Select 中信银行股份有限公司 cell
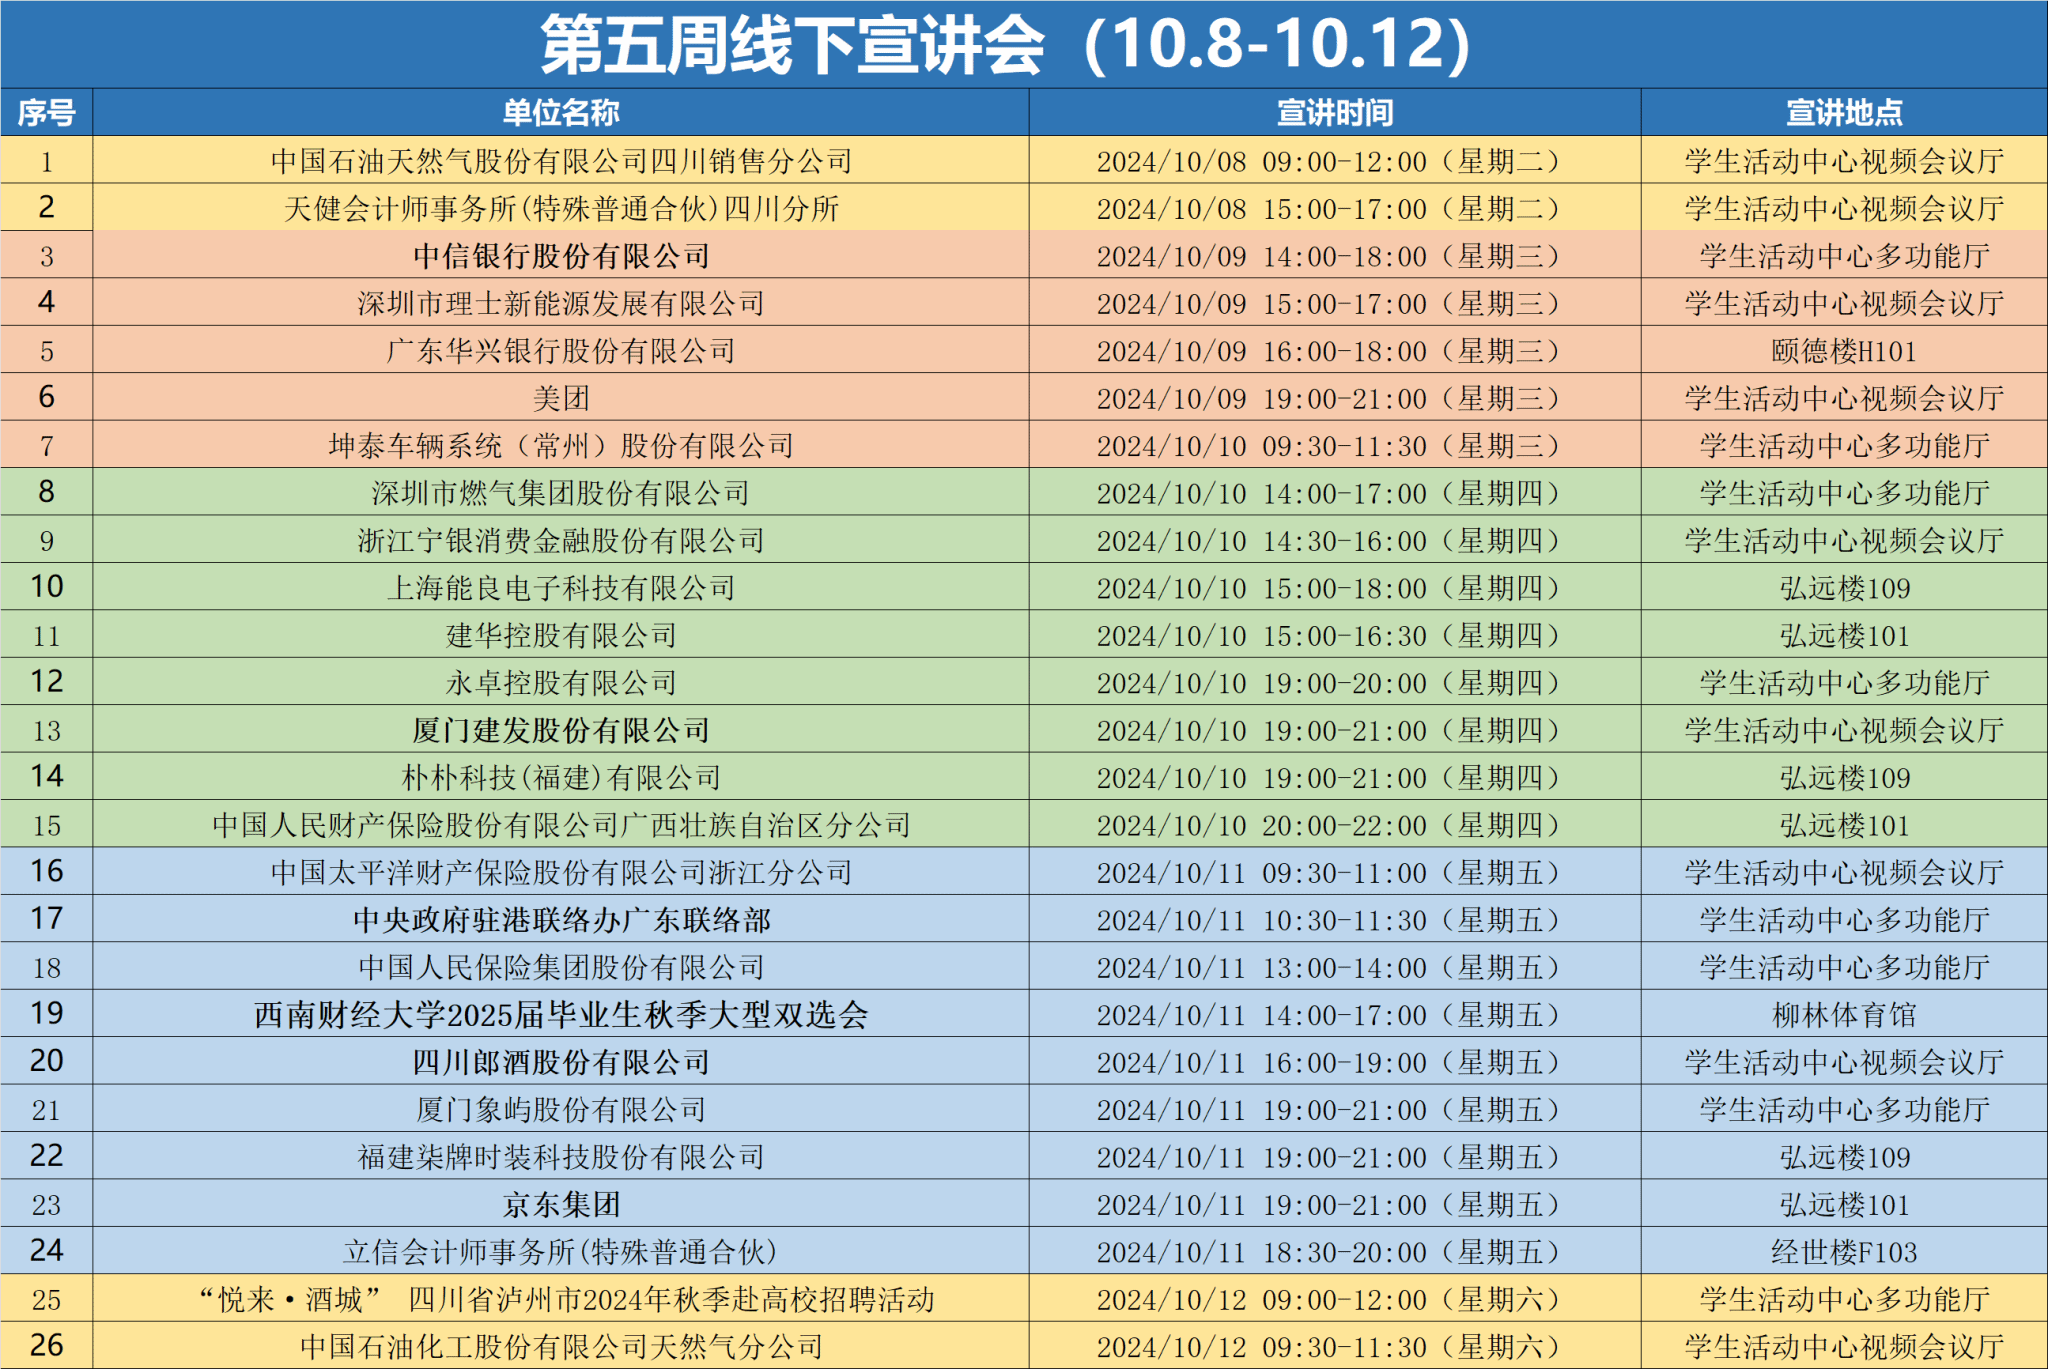 coord(561,256)
